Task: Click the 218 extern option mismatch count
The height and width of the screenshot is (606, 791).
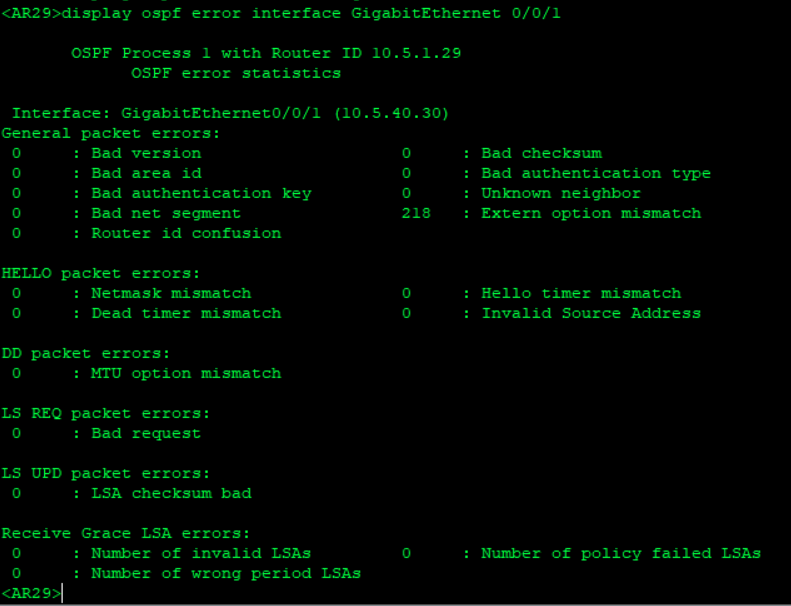Action: click(x=416, y=213)
